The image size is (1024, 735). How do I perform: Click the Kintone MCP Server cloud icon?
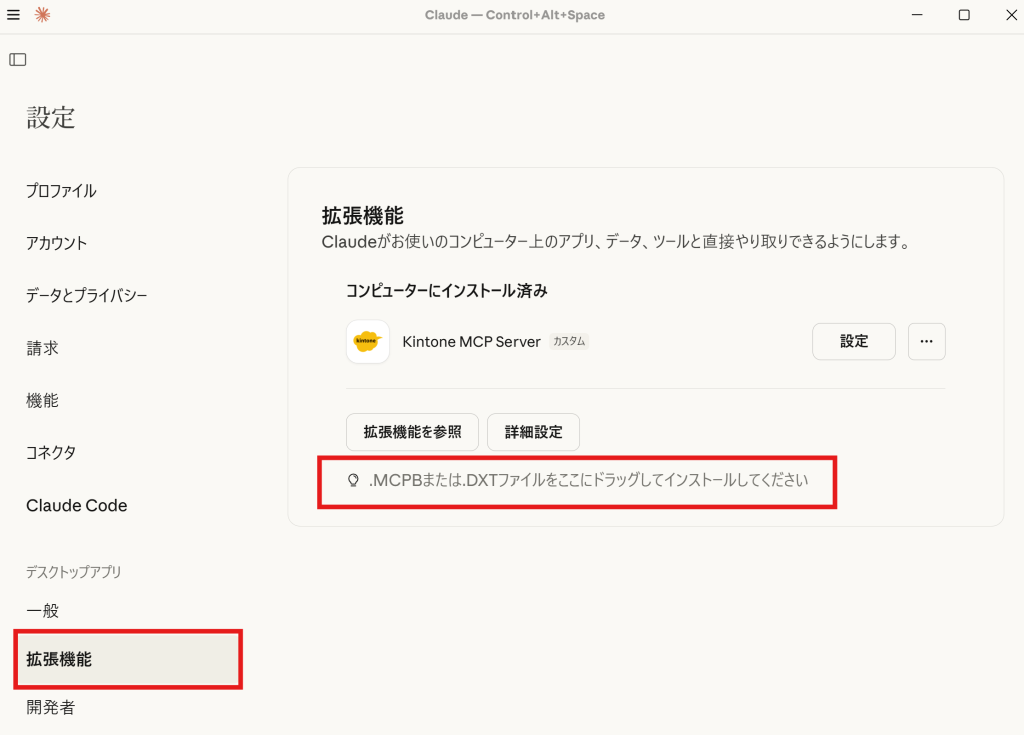click(x=368, y=341)
